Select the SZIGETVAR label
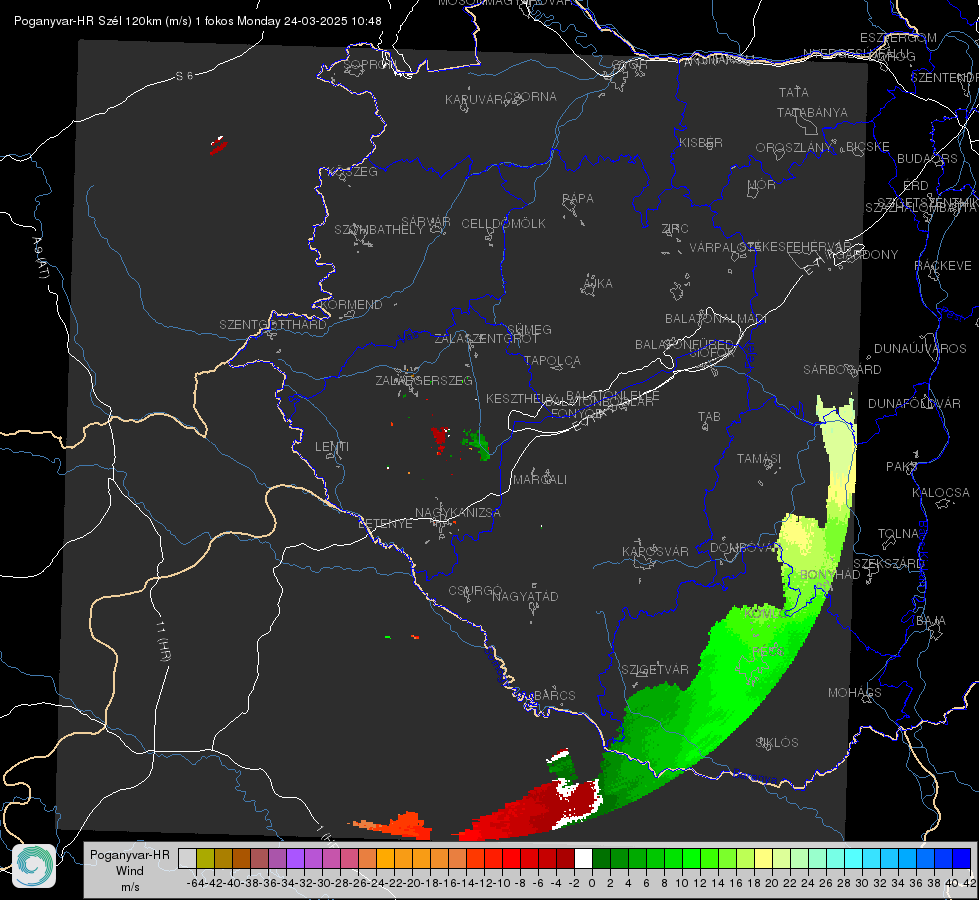This screenshot has height=900, width=979. point(655,670)
